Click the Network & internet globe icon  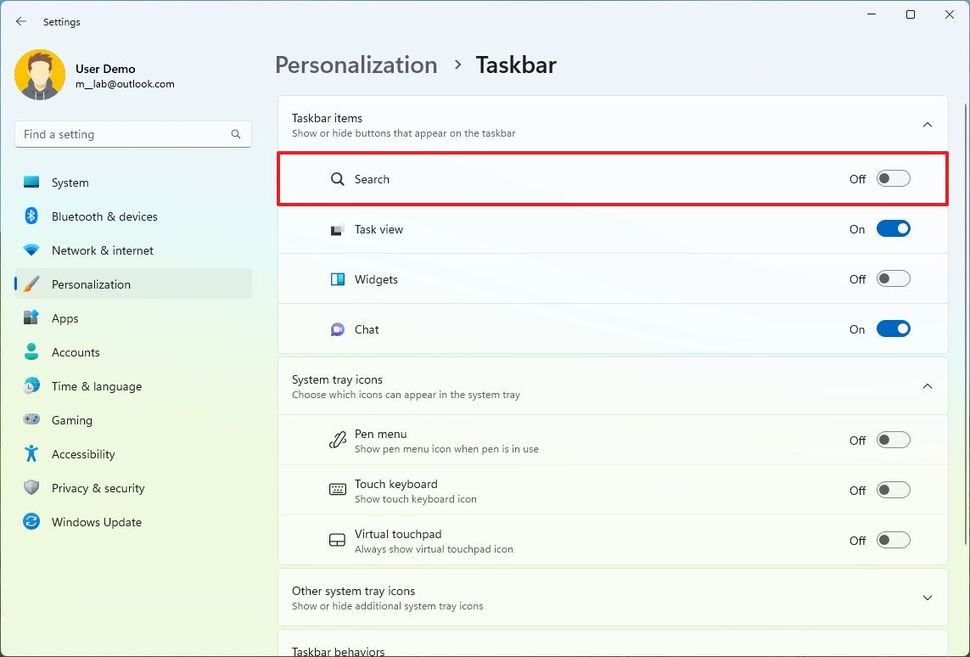tap(31, 250)
